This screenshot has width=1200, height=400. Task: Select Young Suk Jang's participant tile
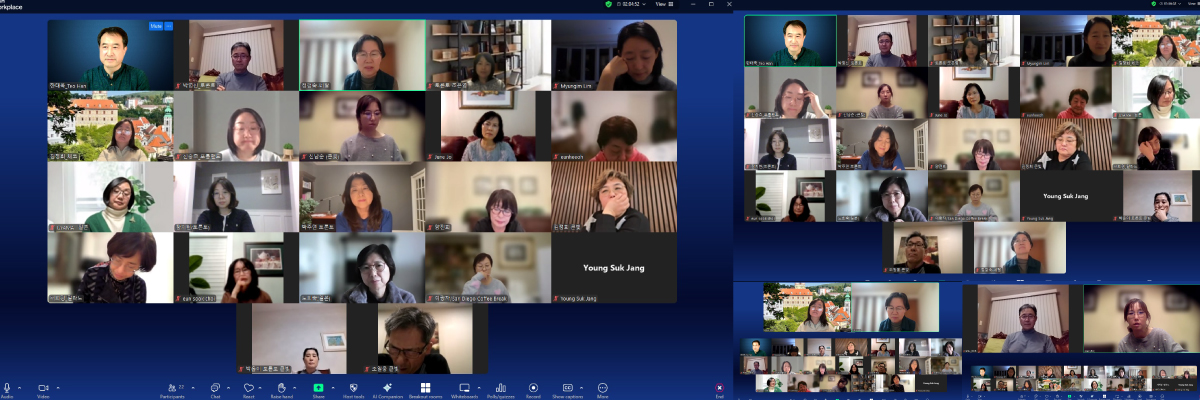coord(614,268)
